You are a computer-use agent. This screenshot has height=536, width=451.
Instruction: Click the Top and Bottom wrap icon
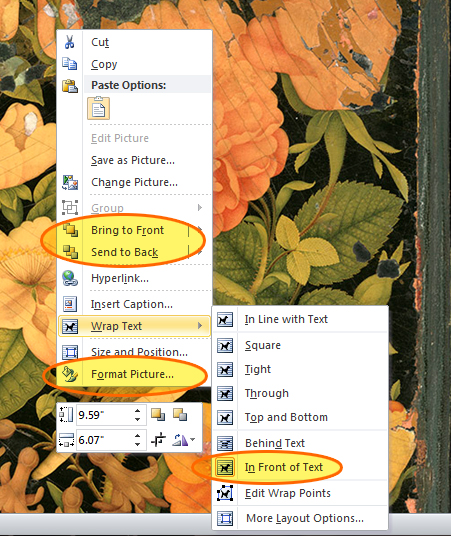pos(225,417)
